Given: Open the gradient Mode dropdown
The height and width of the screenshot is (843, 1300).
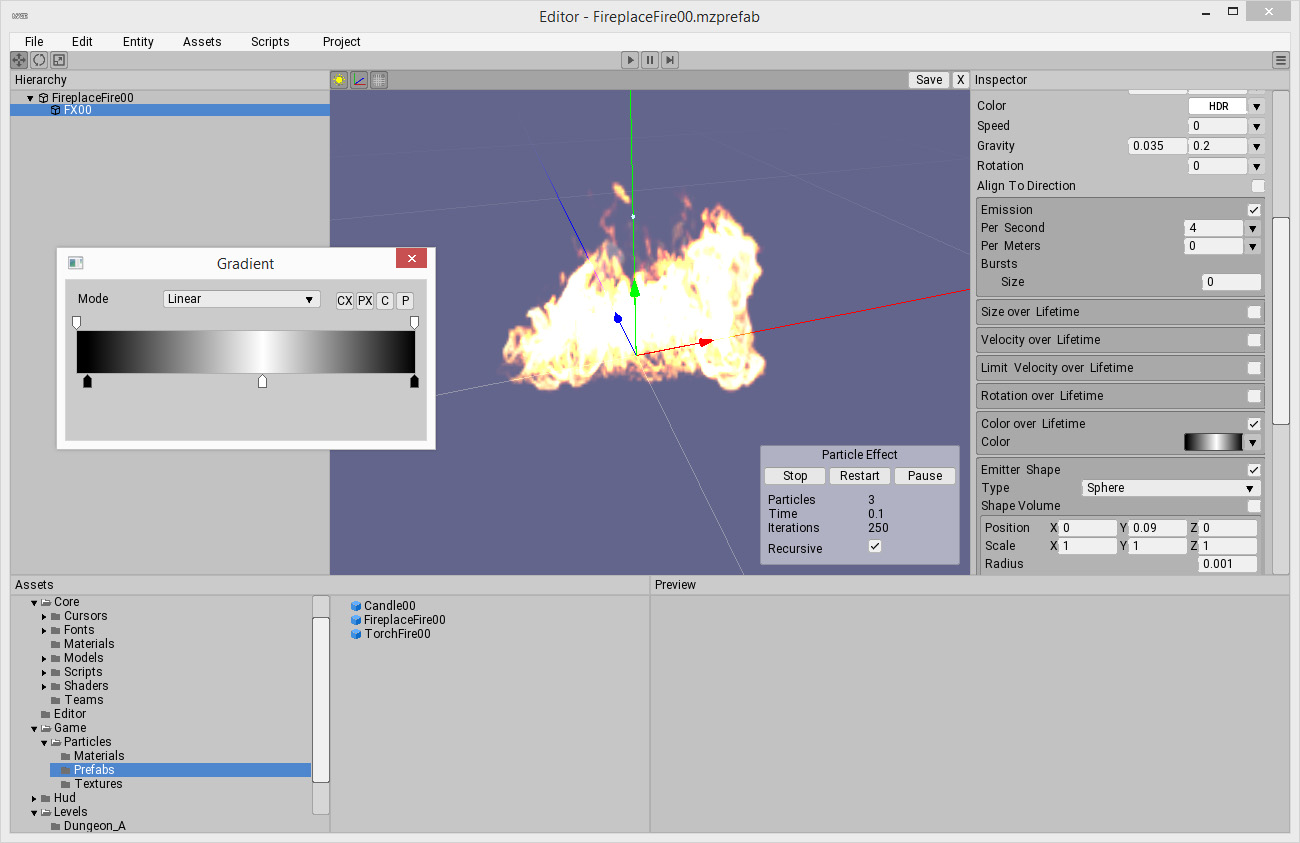Looking at the screenshot, I should click(241, 299).
